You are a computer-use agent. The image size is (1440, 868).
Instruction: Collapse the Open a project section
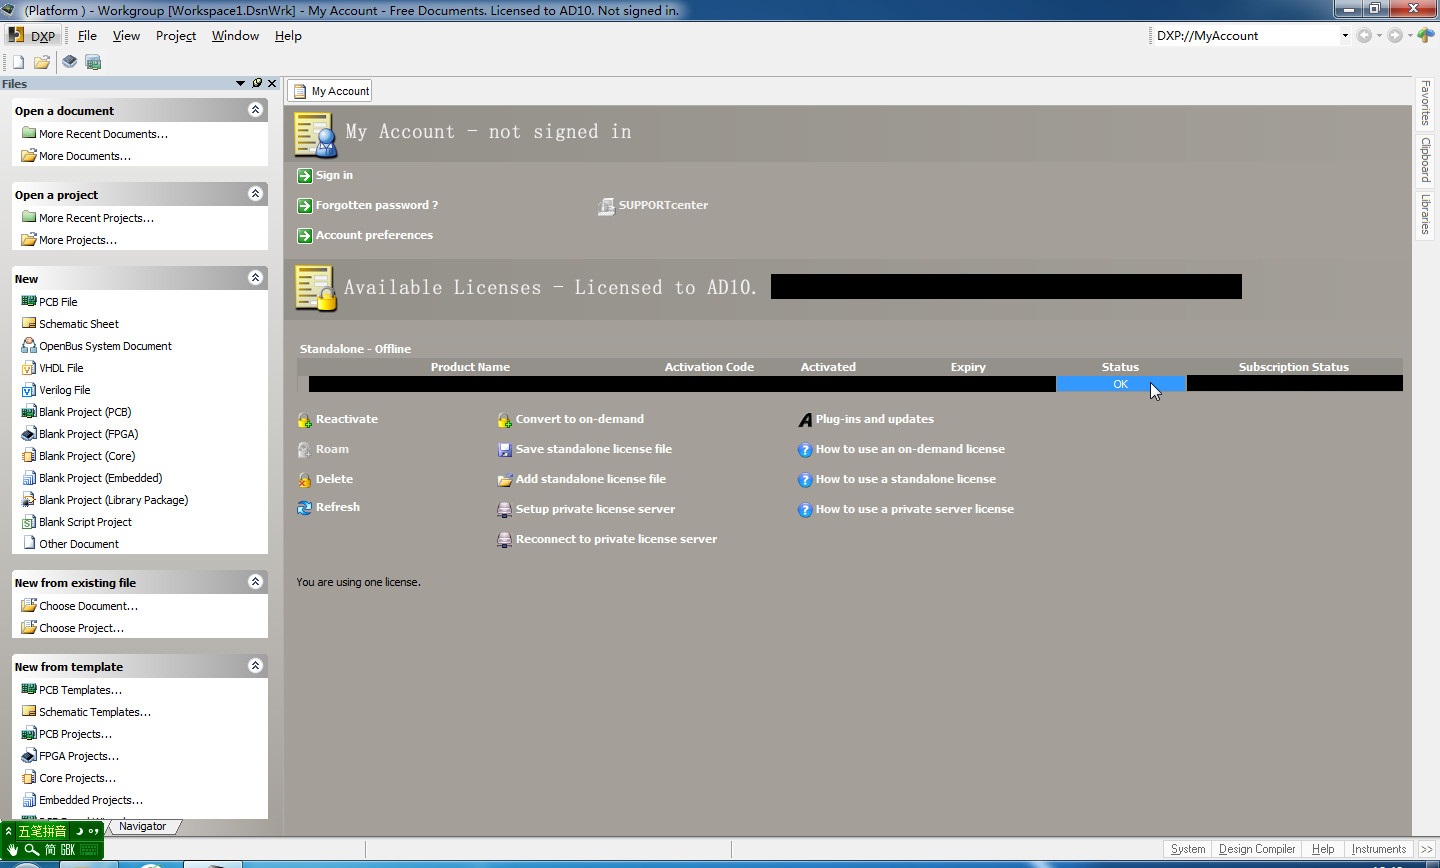click(256, 194)
